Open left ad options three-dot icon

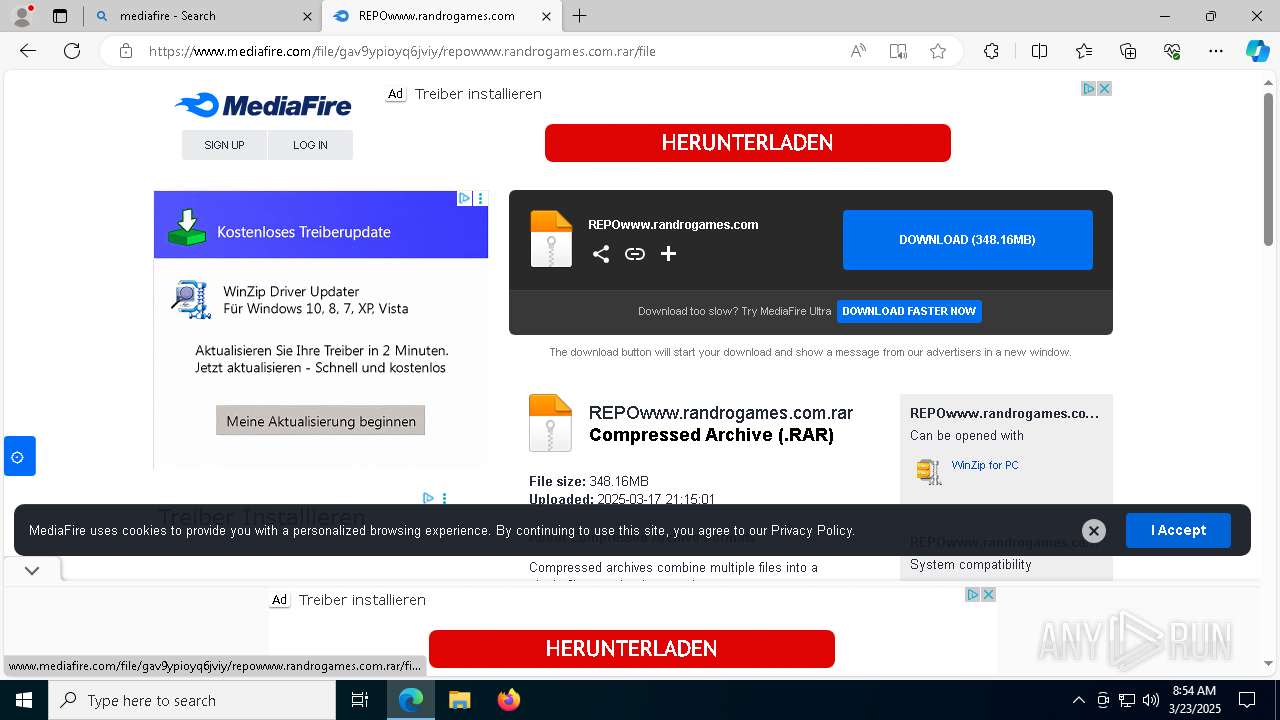click(x=481, y=199)
